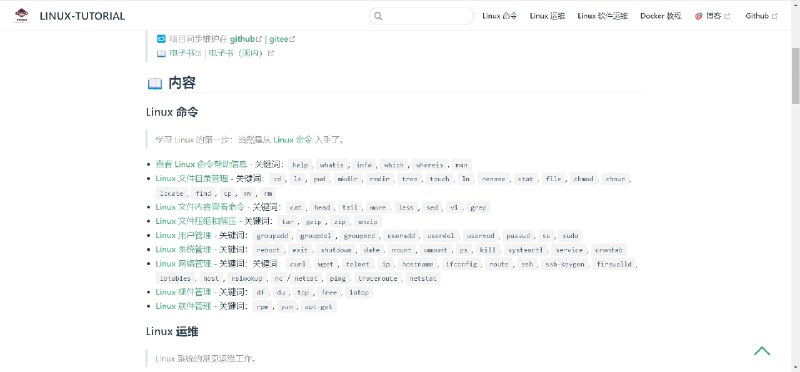This screenshot has height=372, width=800.
Task: Click the external-link icon next to Github nav item
Action: point(774,16)
